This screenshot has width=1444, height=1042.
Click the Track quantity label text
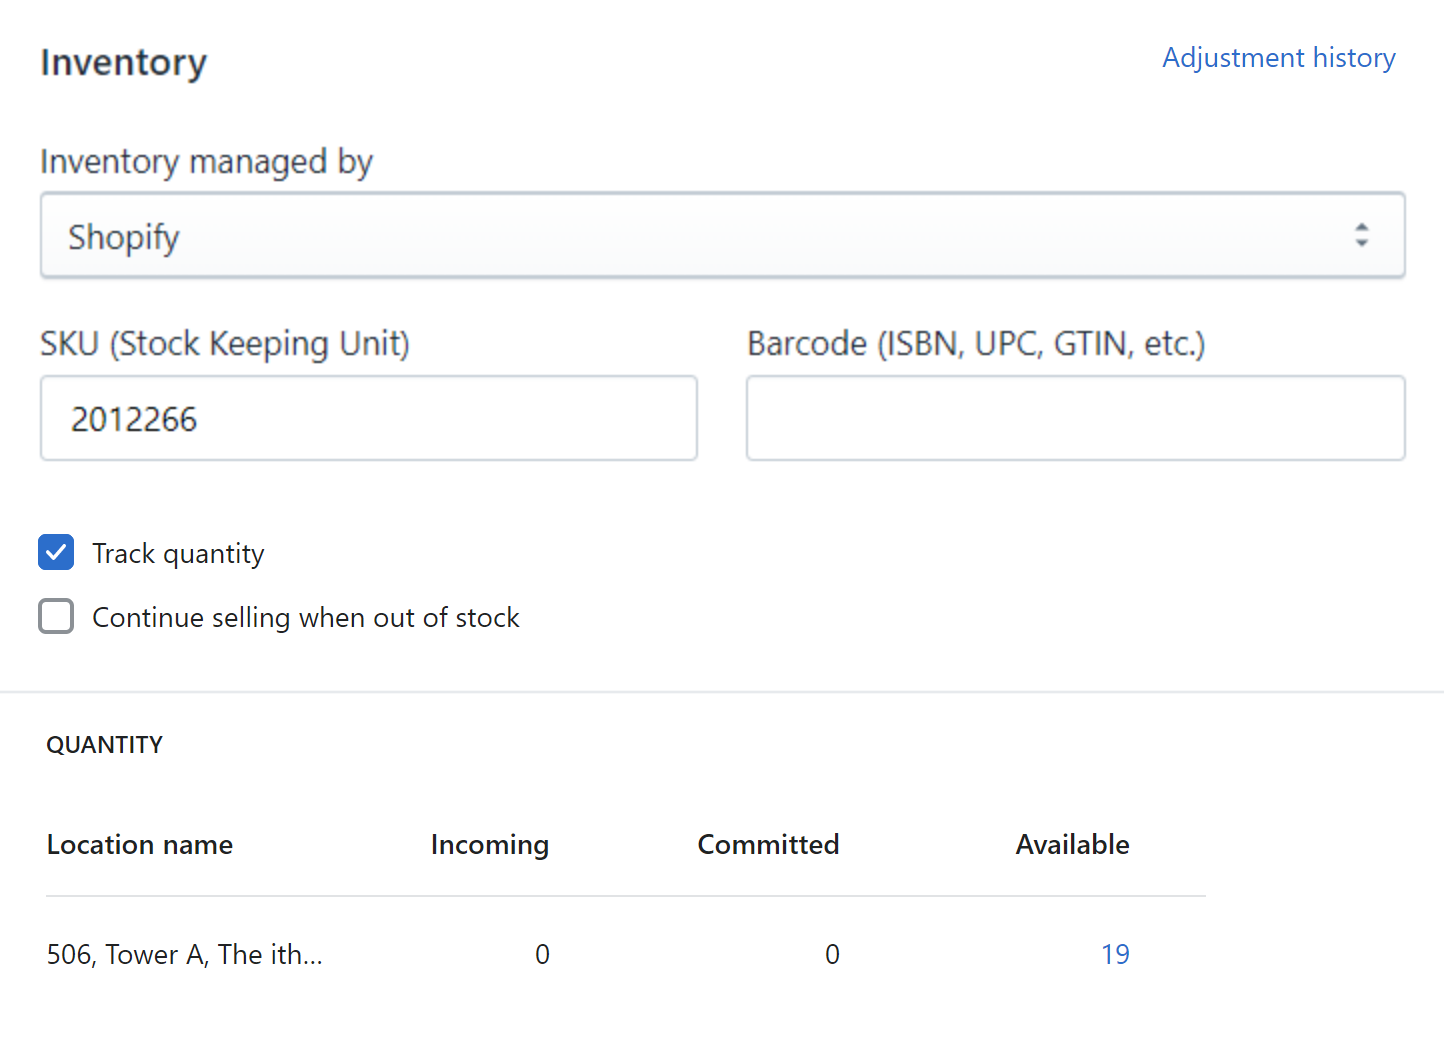pos(178,554)
